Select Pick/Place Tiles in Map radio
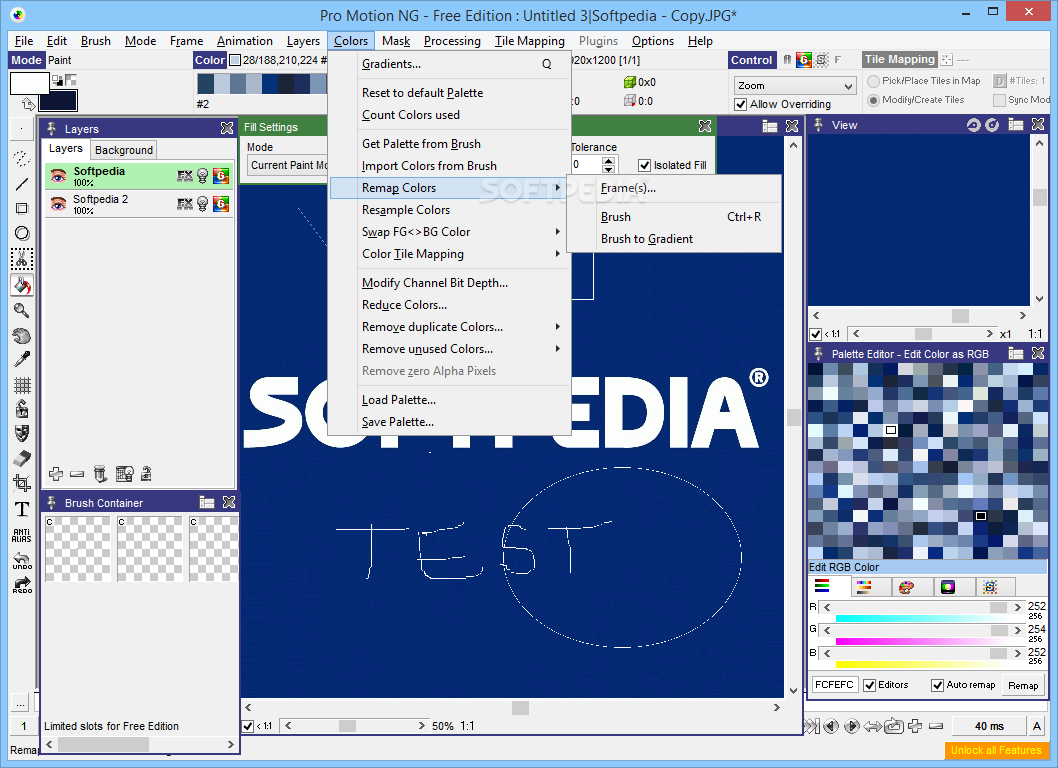1058x768 pixels. (874, 81)
